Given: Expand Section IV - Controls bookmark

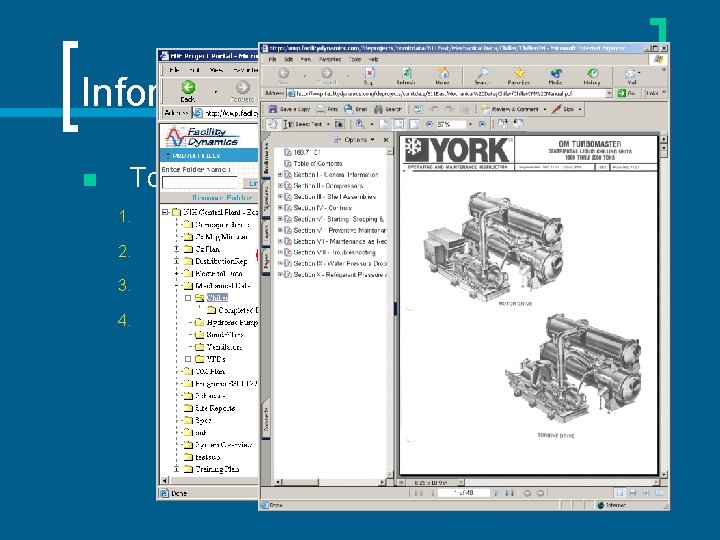Looking at the screenshot, I should click(x=280, y=208).
